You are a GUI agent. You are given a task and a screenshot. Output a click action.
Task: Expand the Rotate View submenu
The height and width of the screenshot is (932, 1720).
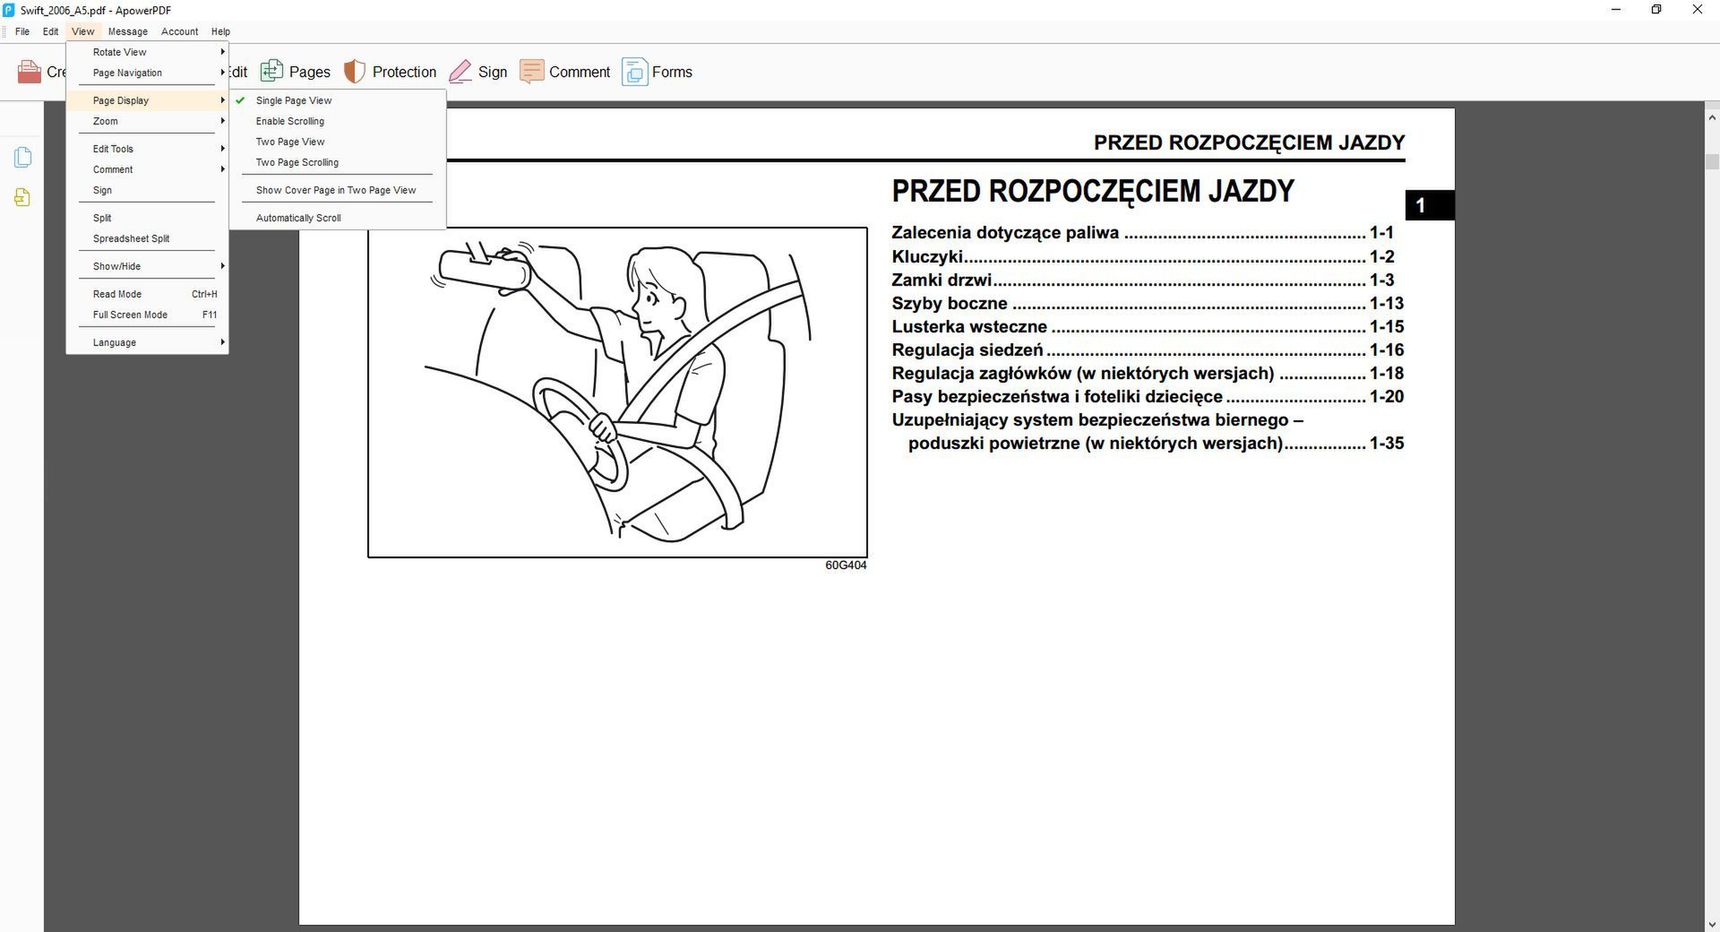coord(147,52)
